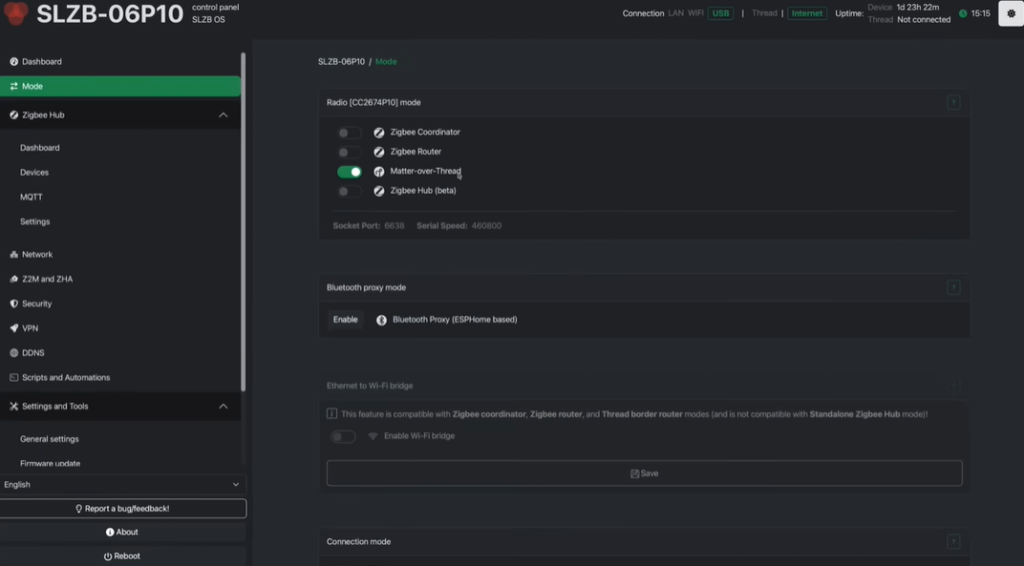Enable the Zigbee Hub (beta) toggle
This screenshot has width=1024, height=566.
tap(349, 191)
